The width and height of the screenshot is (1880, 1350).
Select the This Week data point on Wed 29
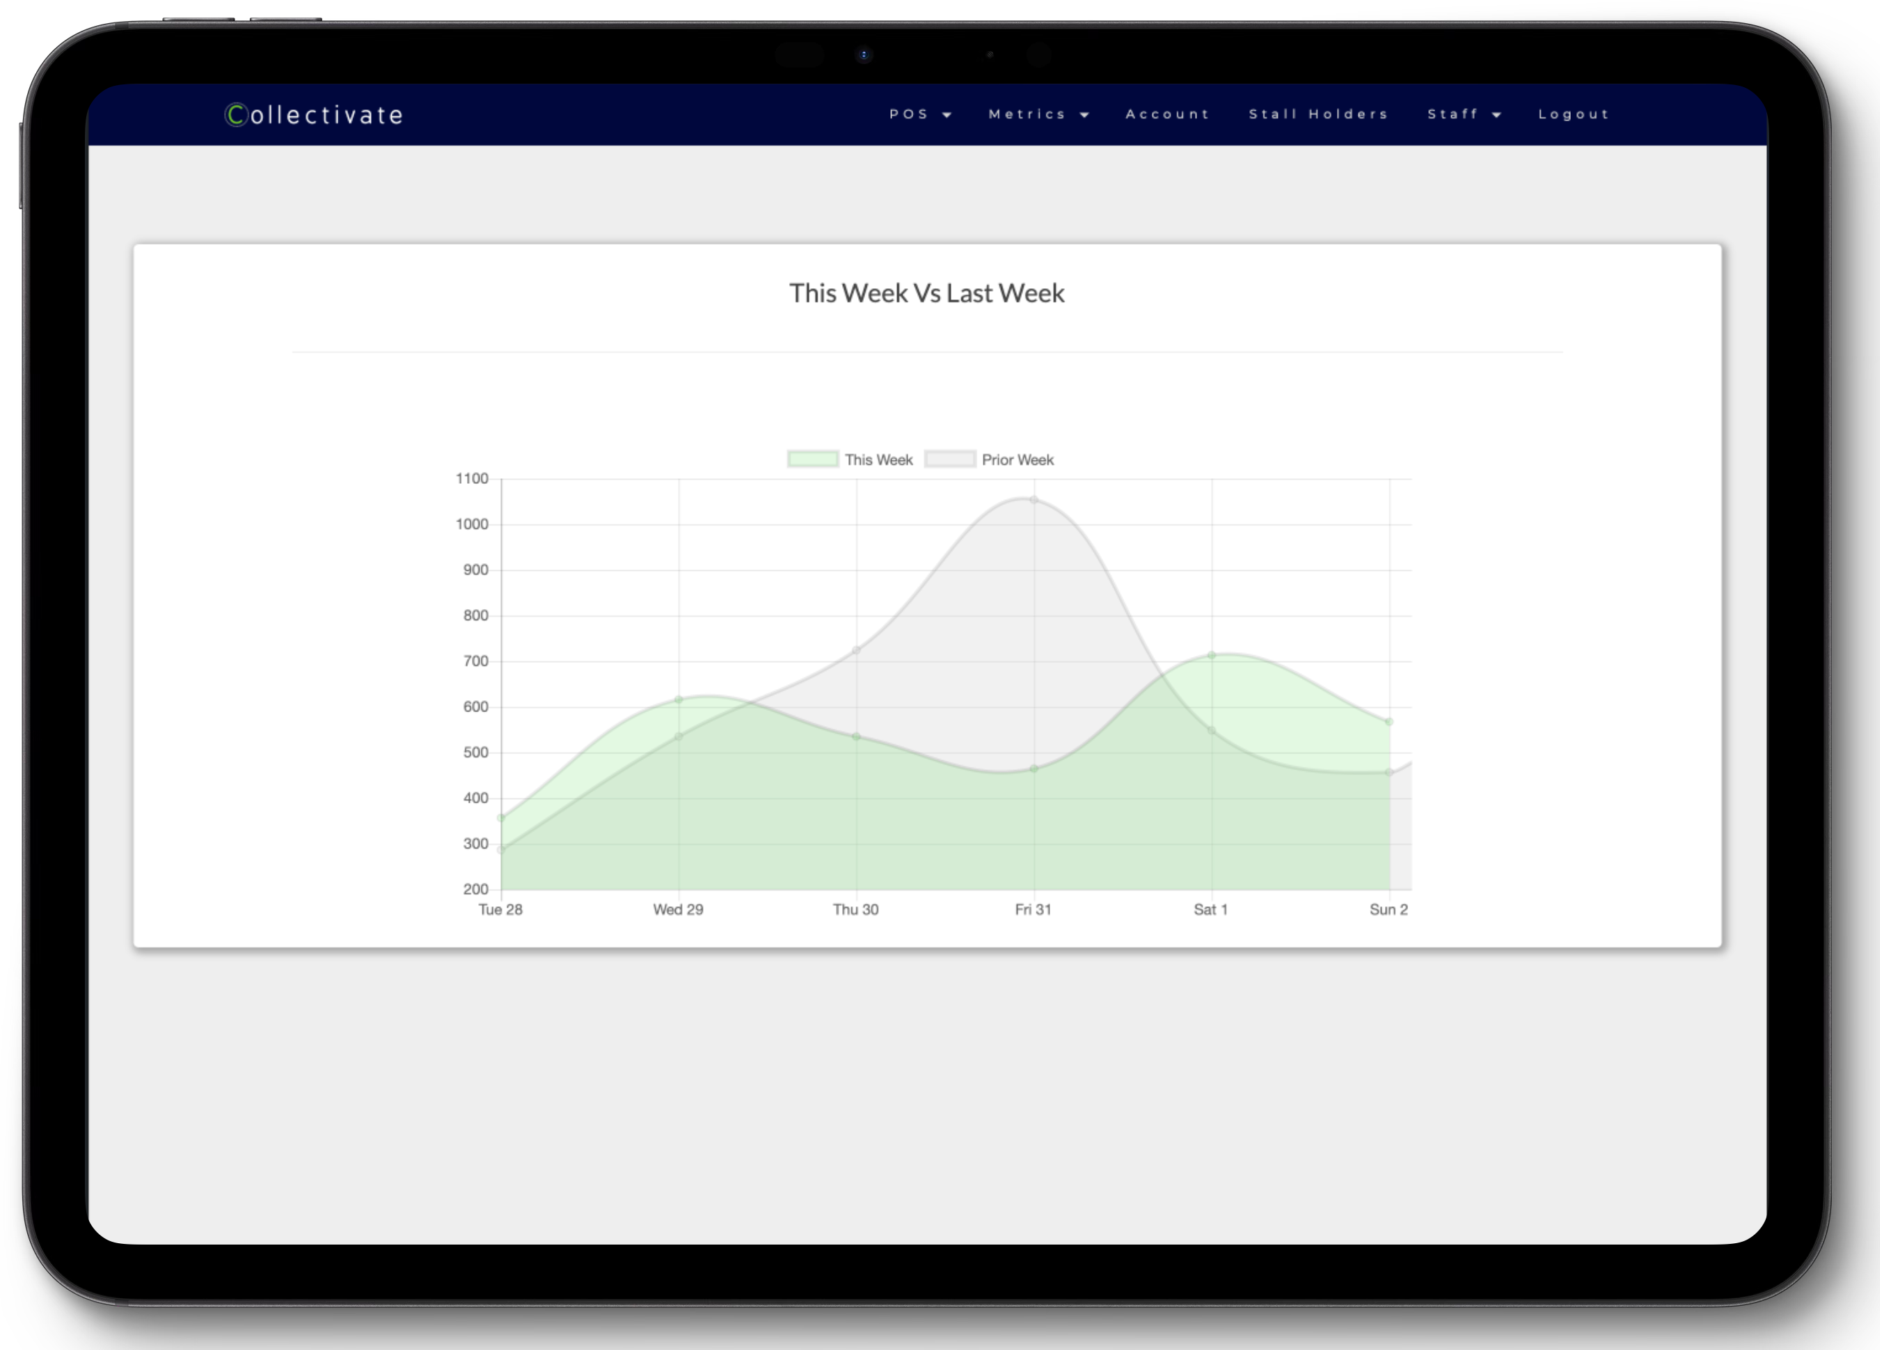pyautogui.click(x=679, y=700)
